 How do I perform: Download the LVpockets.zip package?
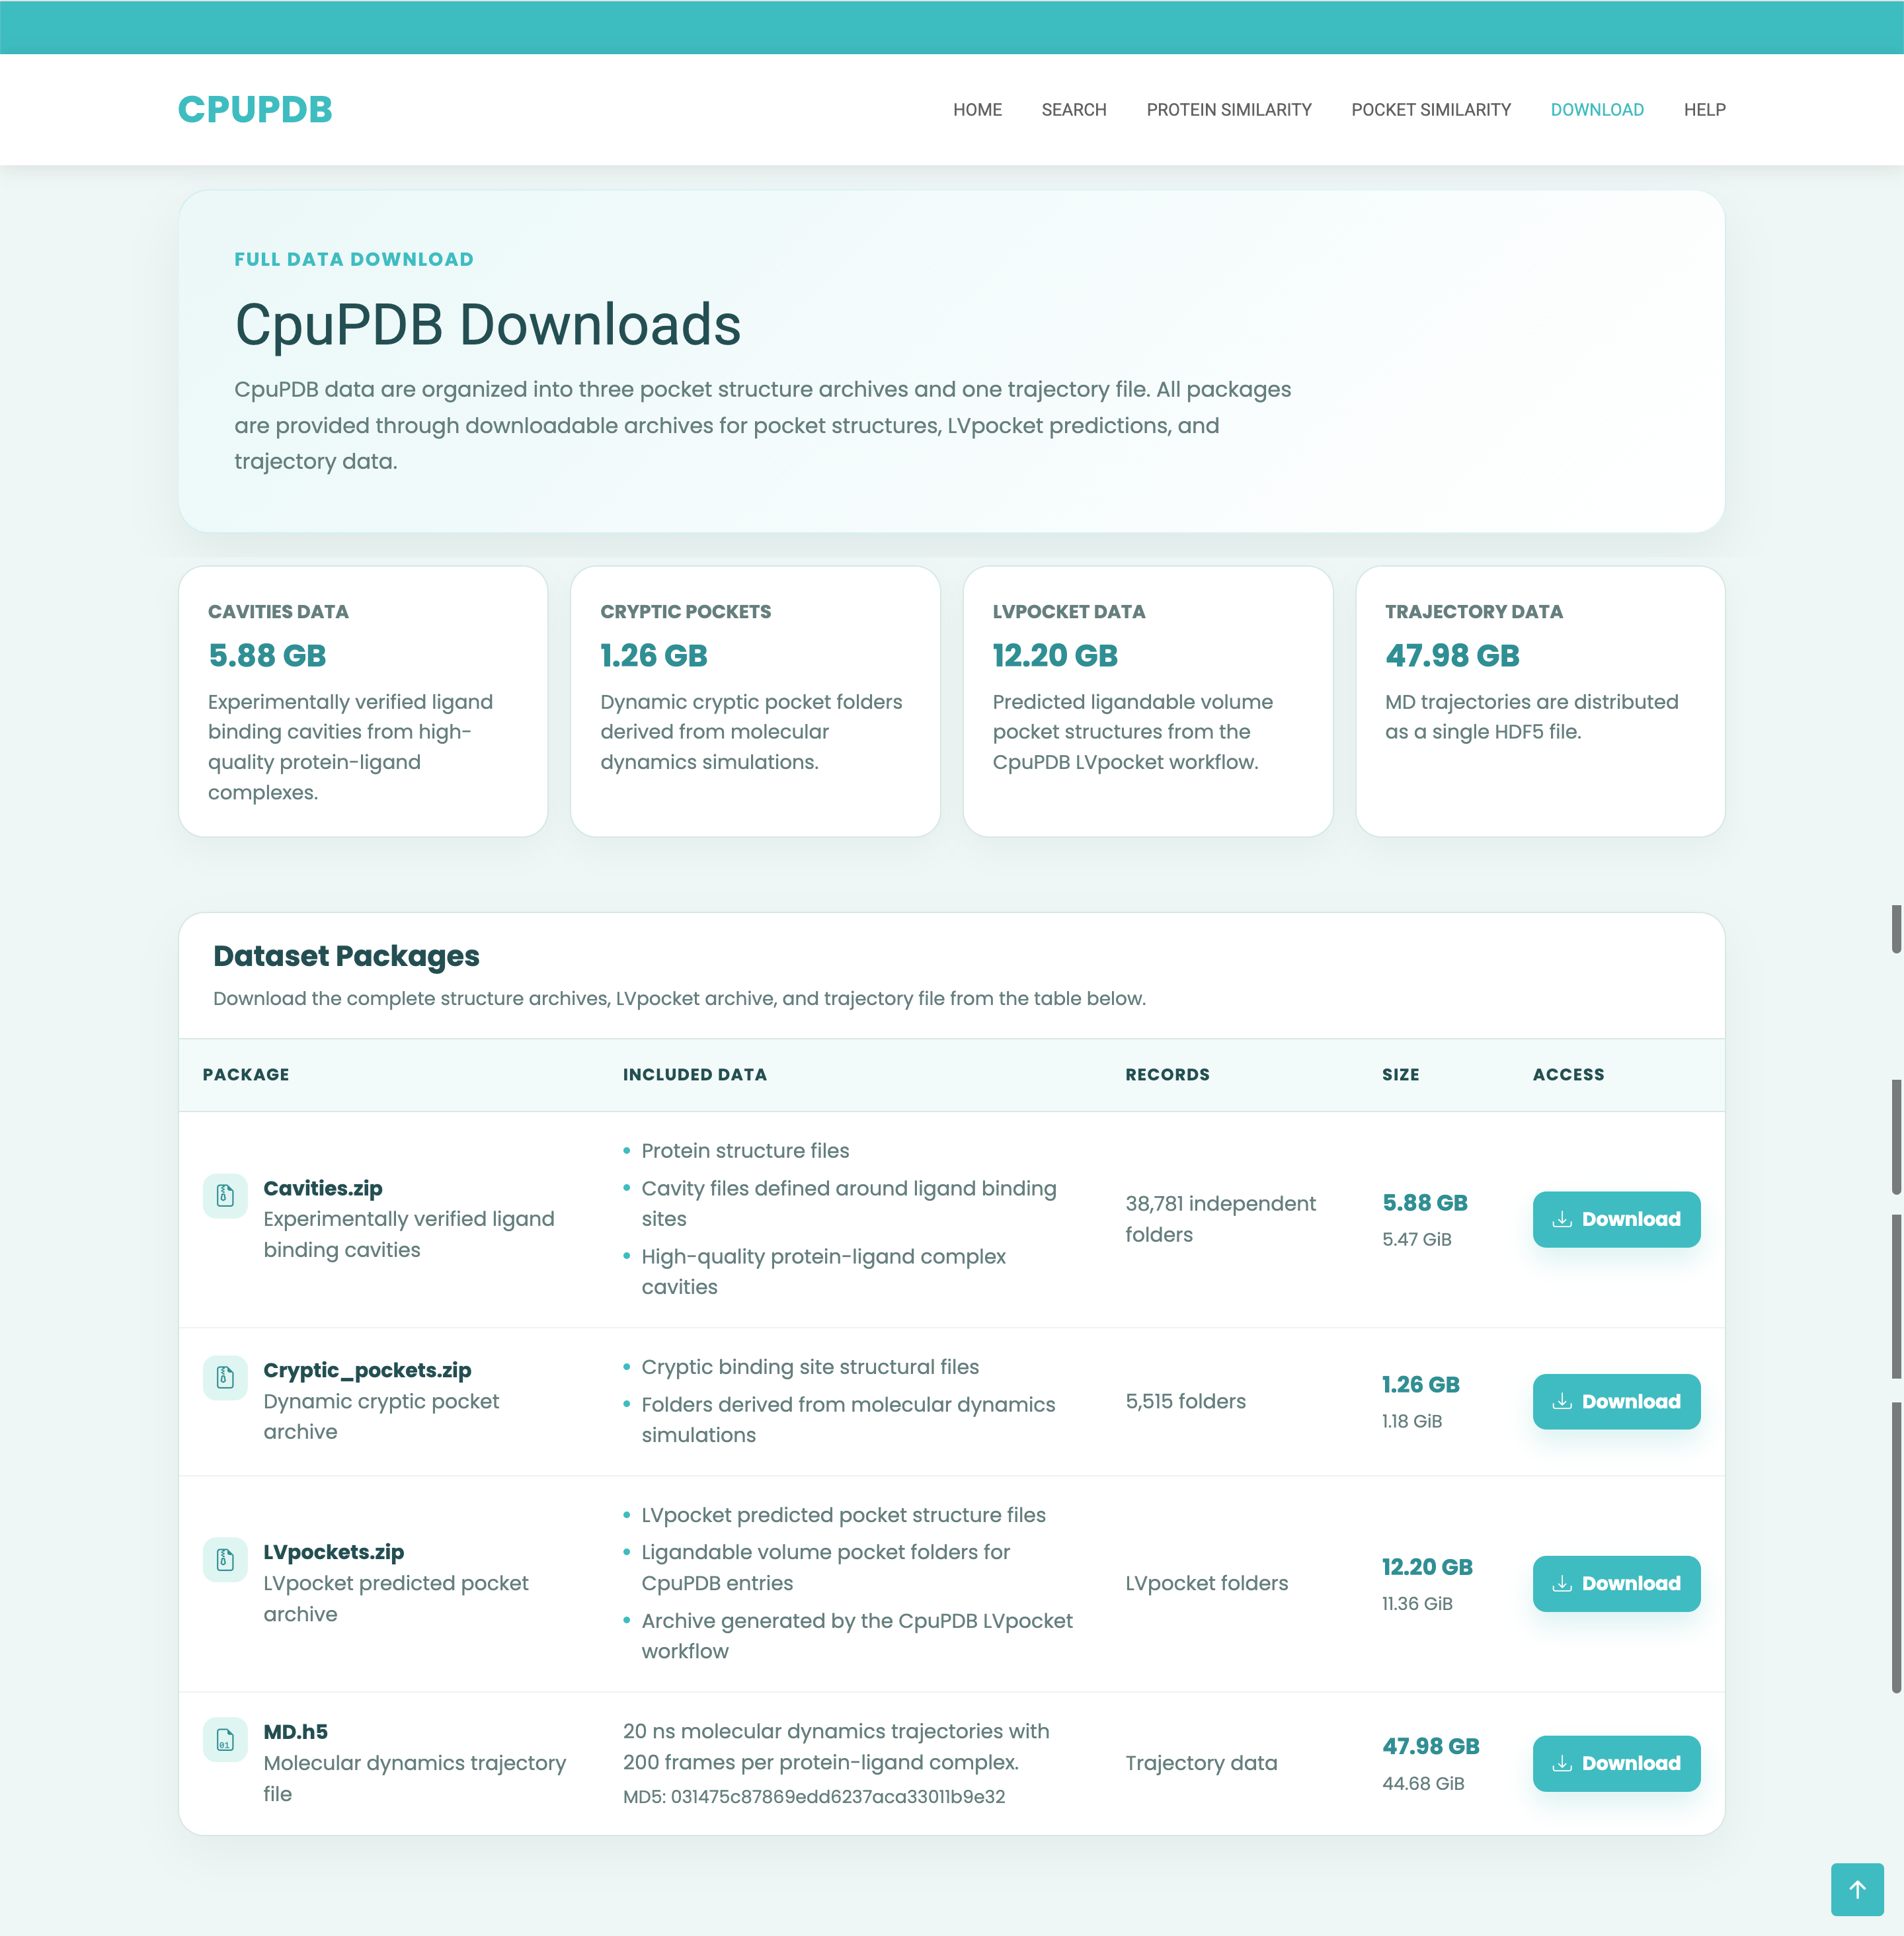[1616, 1583]
